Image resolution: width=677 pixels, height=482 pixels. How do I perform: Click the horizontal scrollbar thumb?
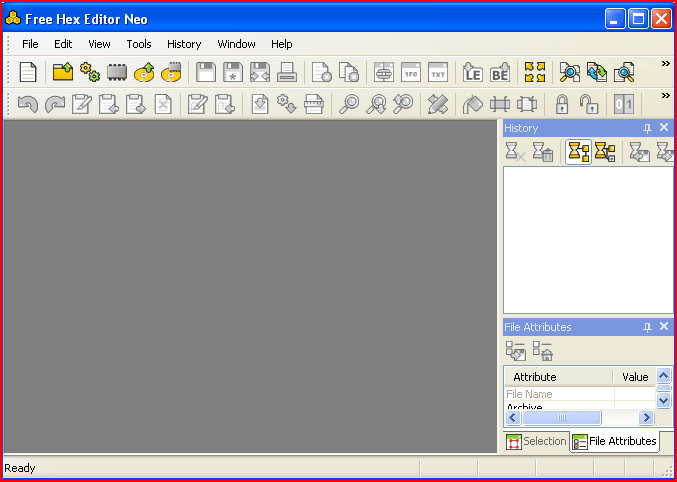point(561,418)
